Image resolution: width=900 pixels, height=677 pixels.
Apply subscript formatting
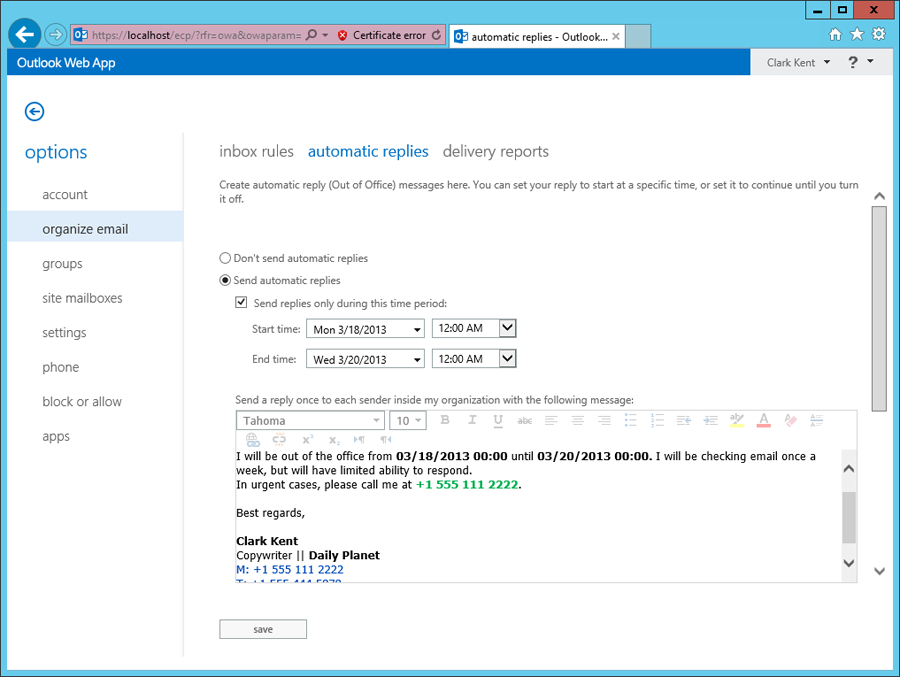tap(334, 440)
